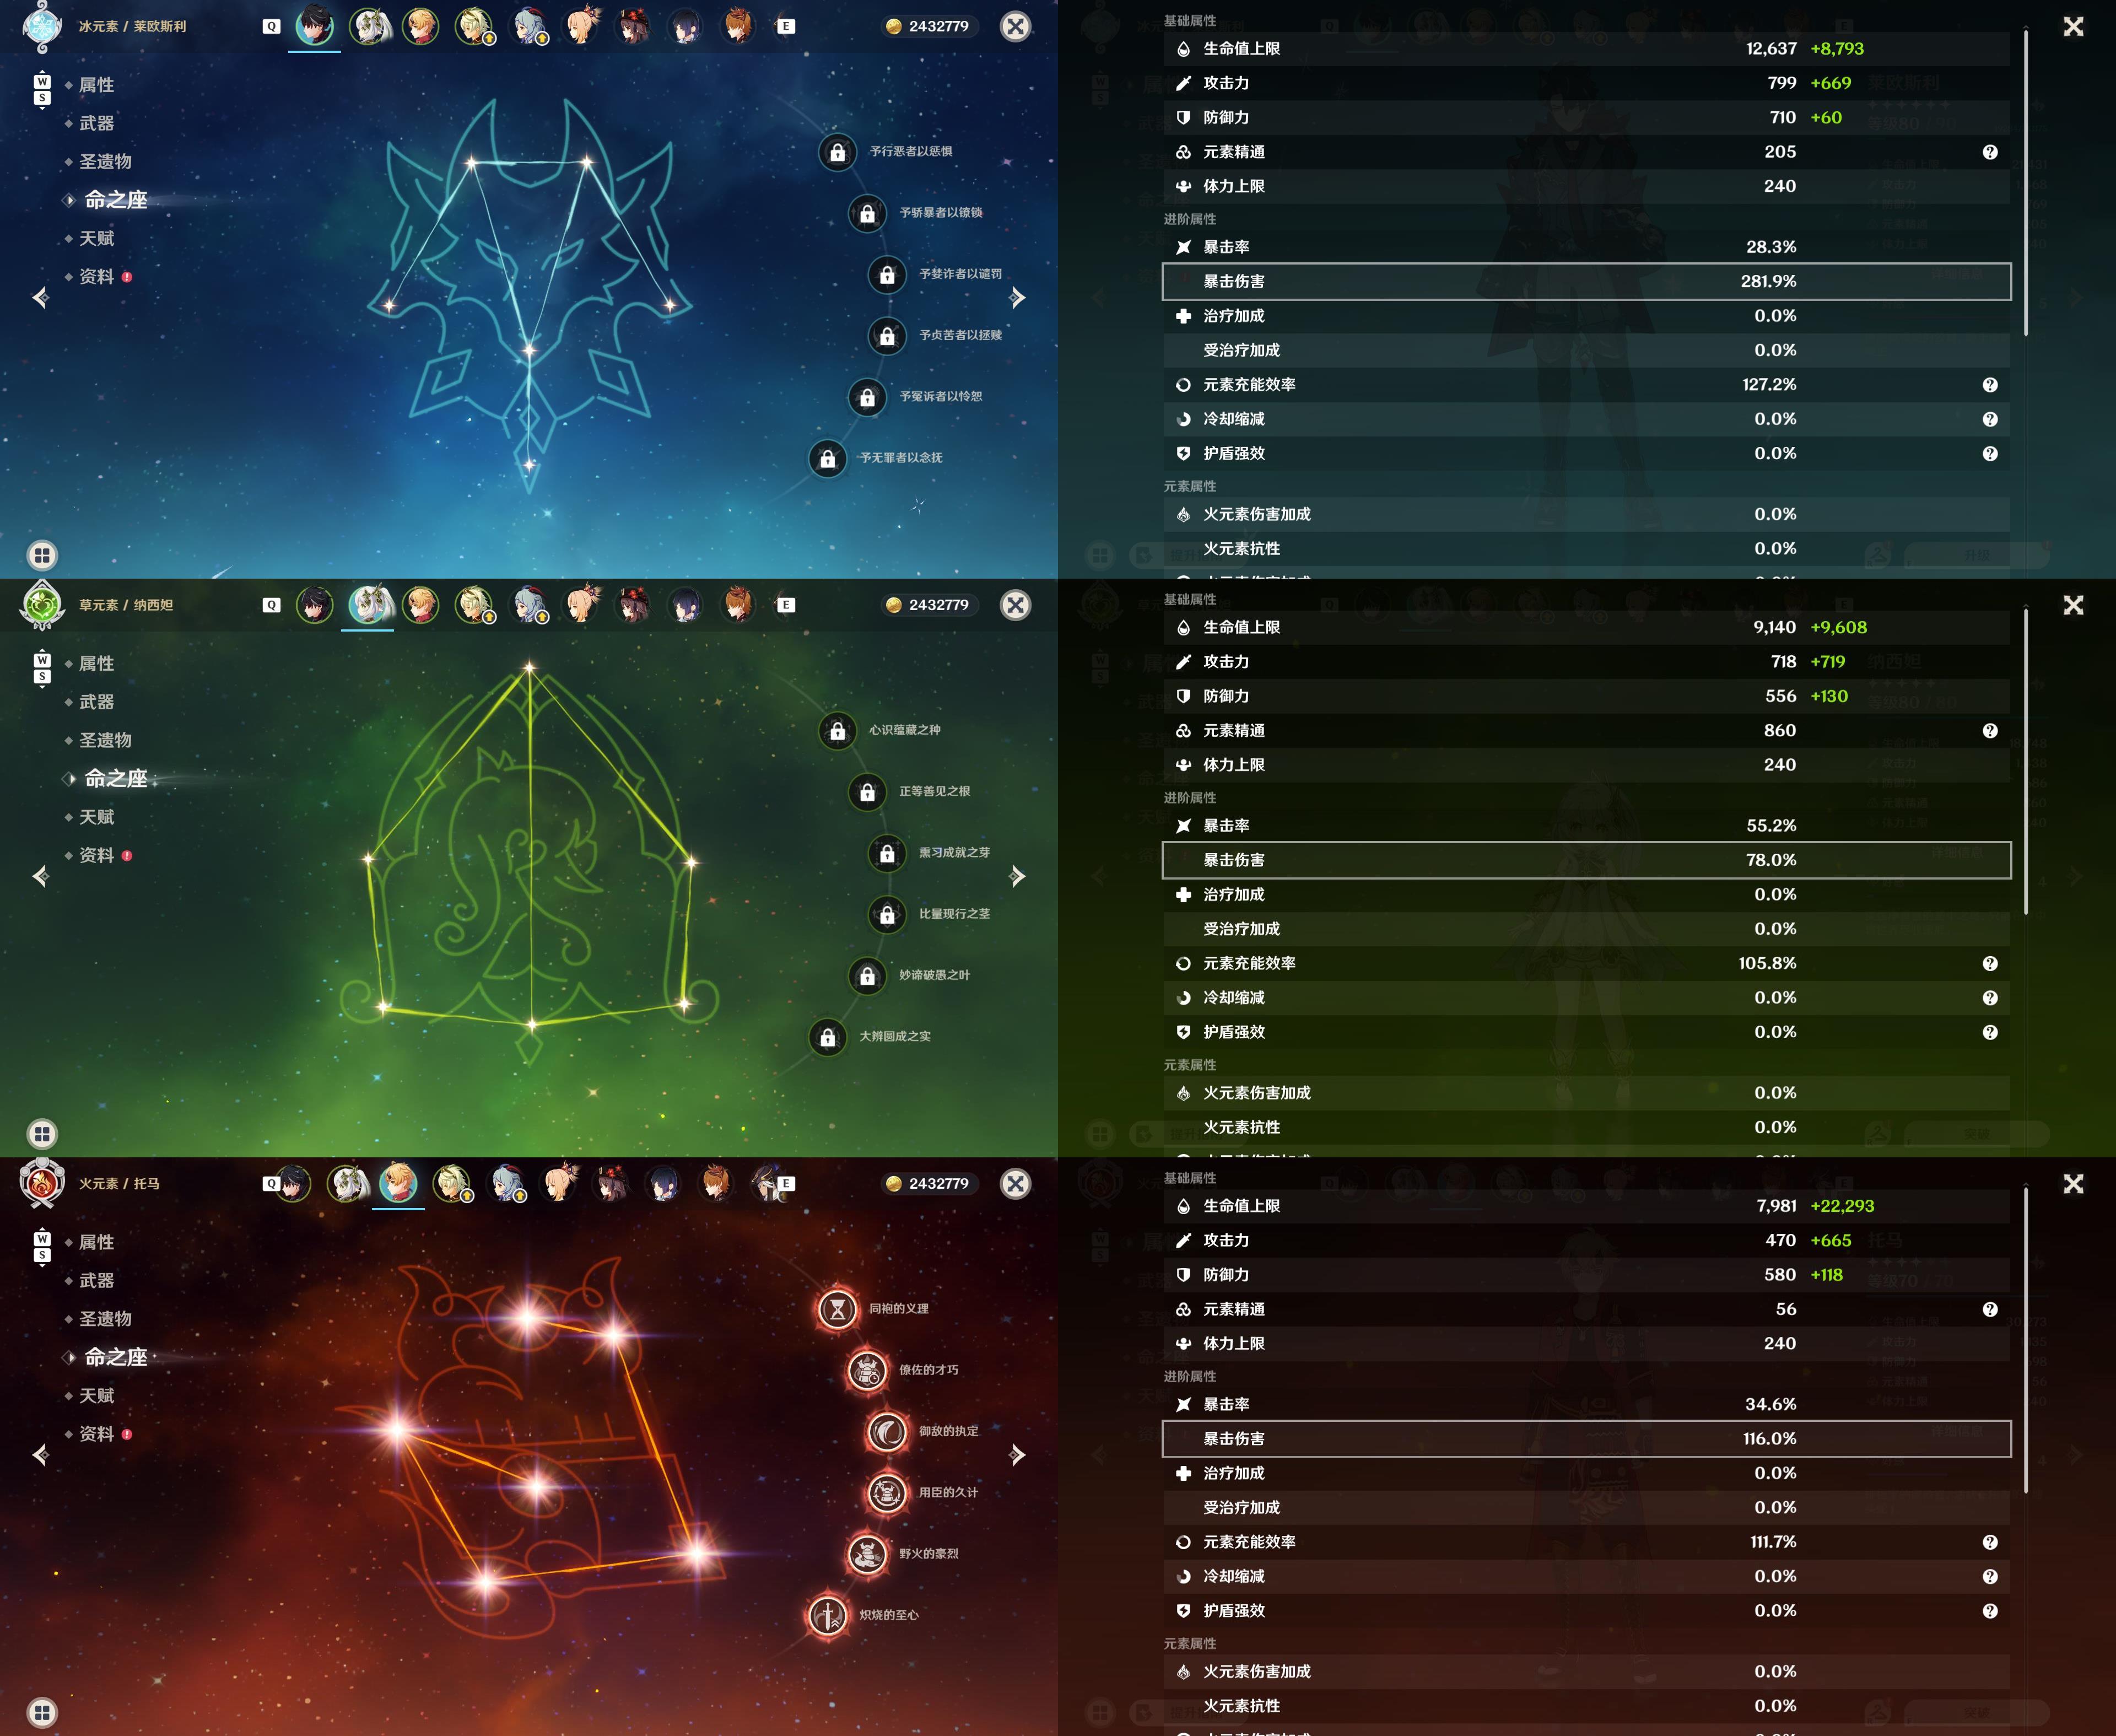The image size is (2116, 1736).
Task: Go to next character in 托马 panel
Action: point(1017,1454)
